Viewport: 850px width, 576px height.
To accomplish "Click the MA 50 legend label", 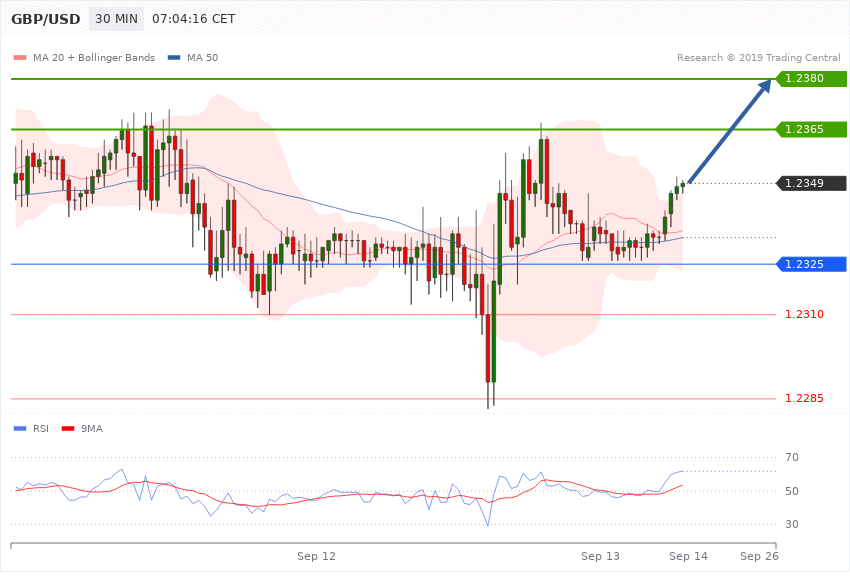I will [202, 57].
